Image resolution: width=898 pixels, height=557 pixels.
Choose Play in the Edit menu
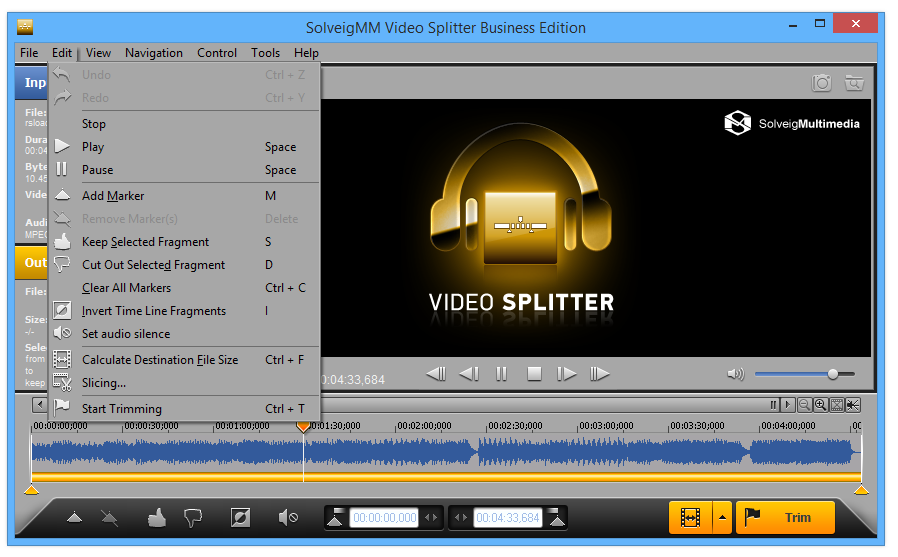click(x=184, y=147)
